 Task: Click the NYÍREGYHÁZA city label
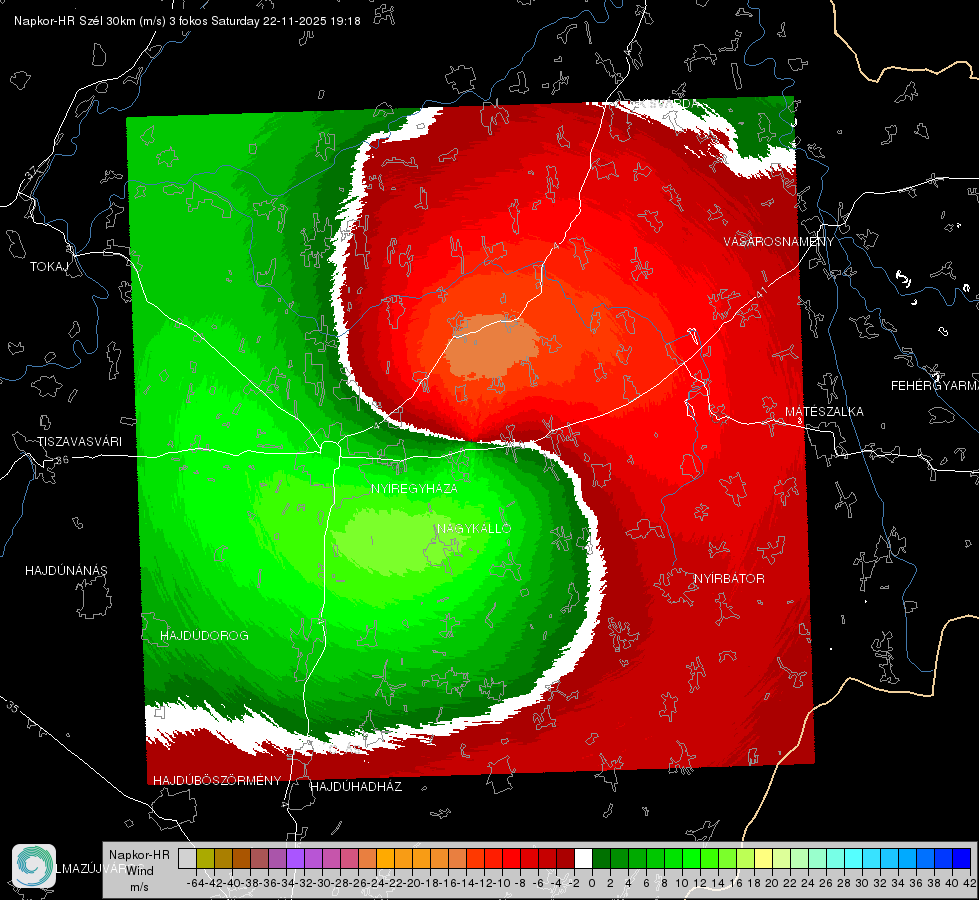(x=414, y=488)
